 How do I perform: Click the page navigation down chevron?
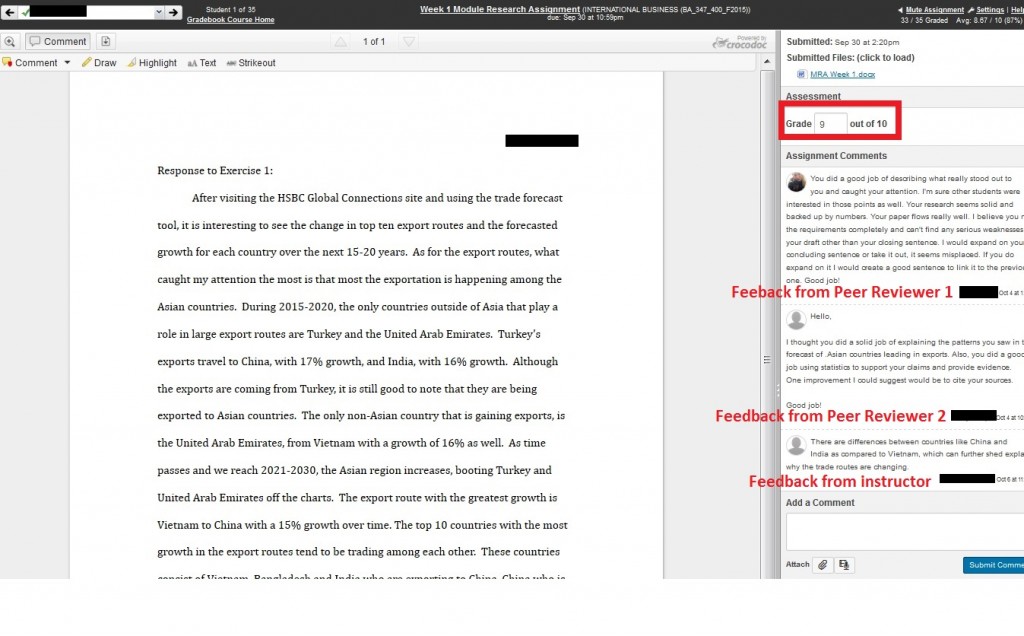(x=407, y=41)
